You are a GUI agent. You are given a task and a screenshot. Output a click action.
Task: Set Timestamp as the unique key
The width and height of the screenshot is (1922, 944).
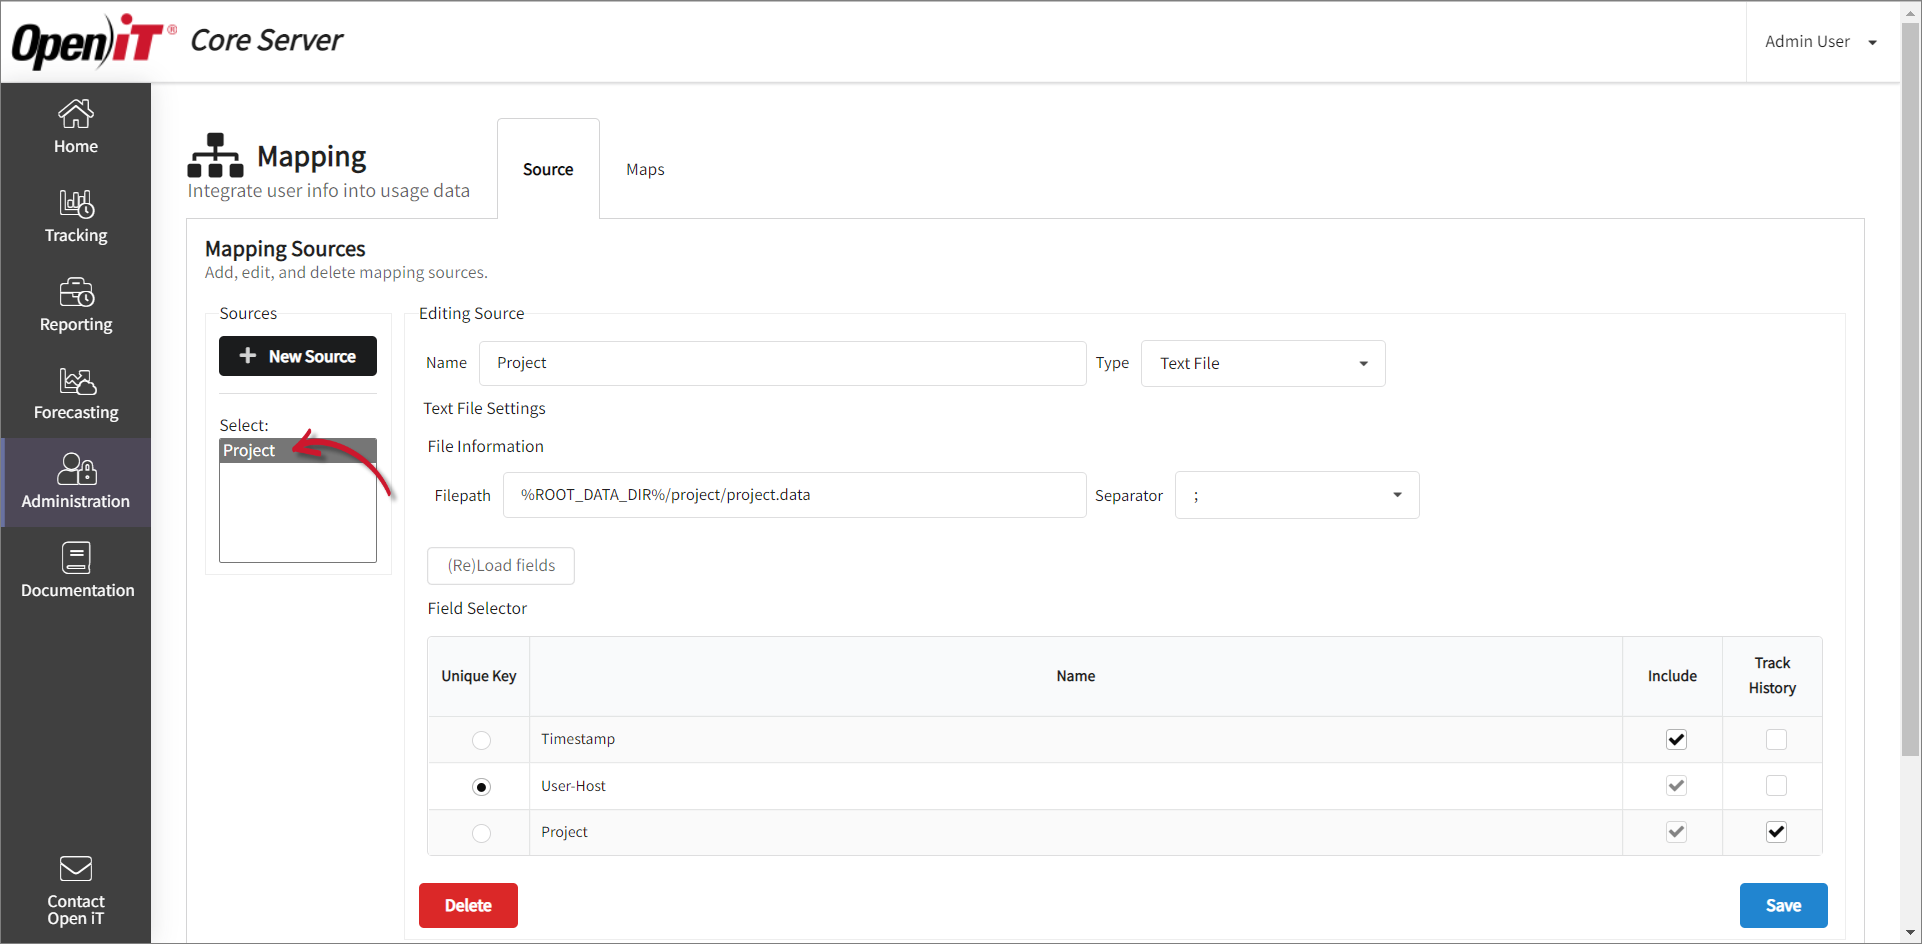click(481, 740)
